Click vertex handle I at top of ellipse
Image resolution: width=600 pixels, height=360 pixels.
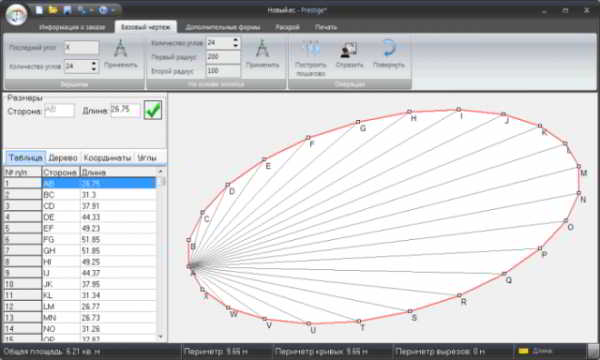coord(458,110)
